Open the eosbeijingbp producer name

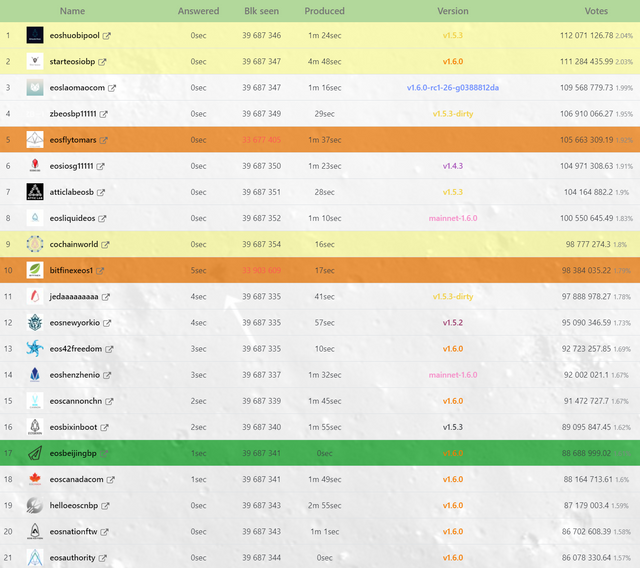(73, 453)
